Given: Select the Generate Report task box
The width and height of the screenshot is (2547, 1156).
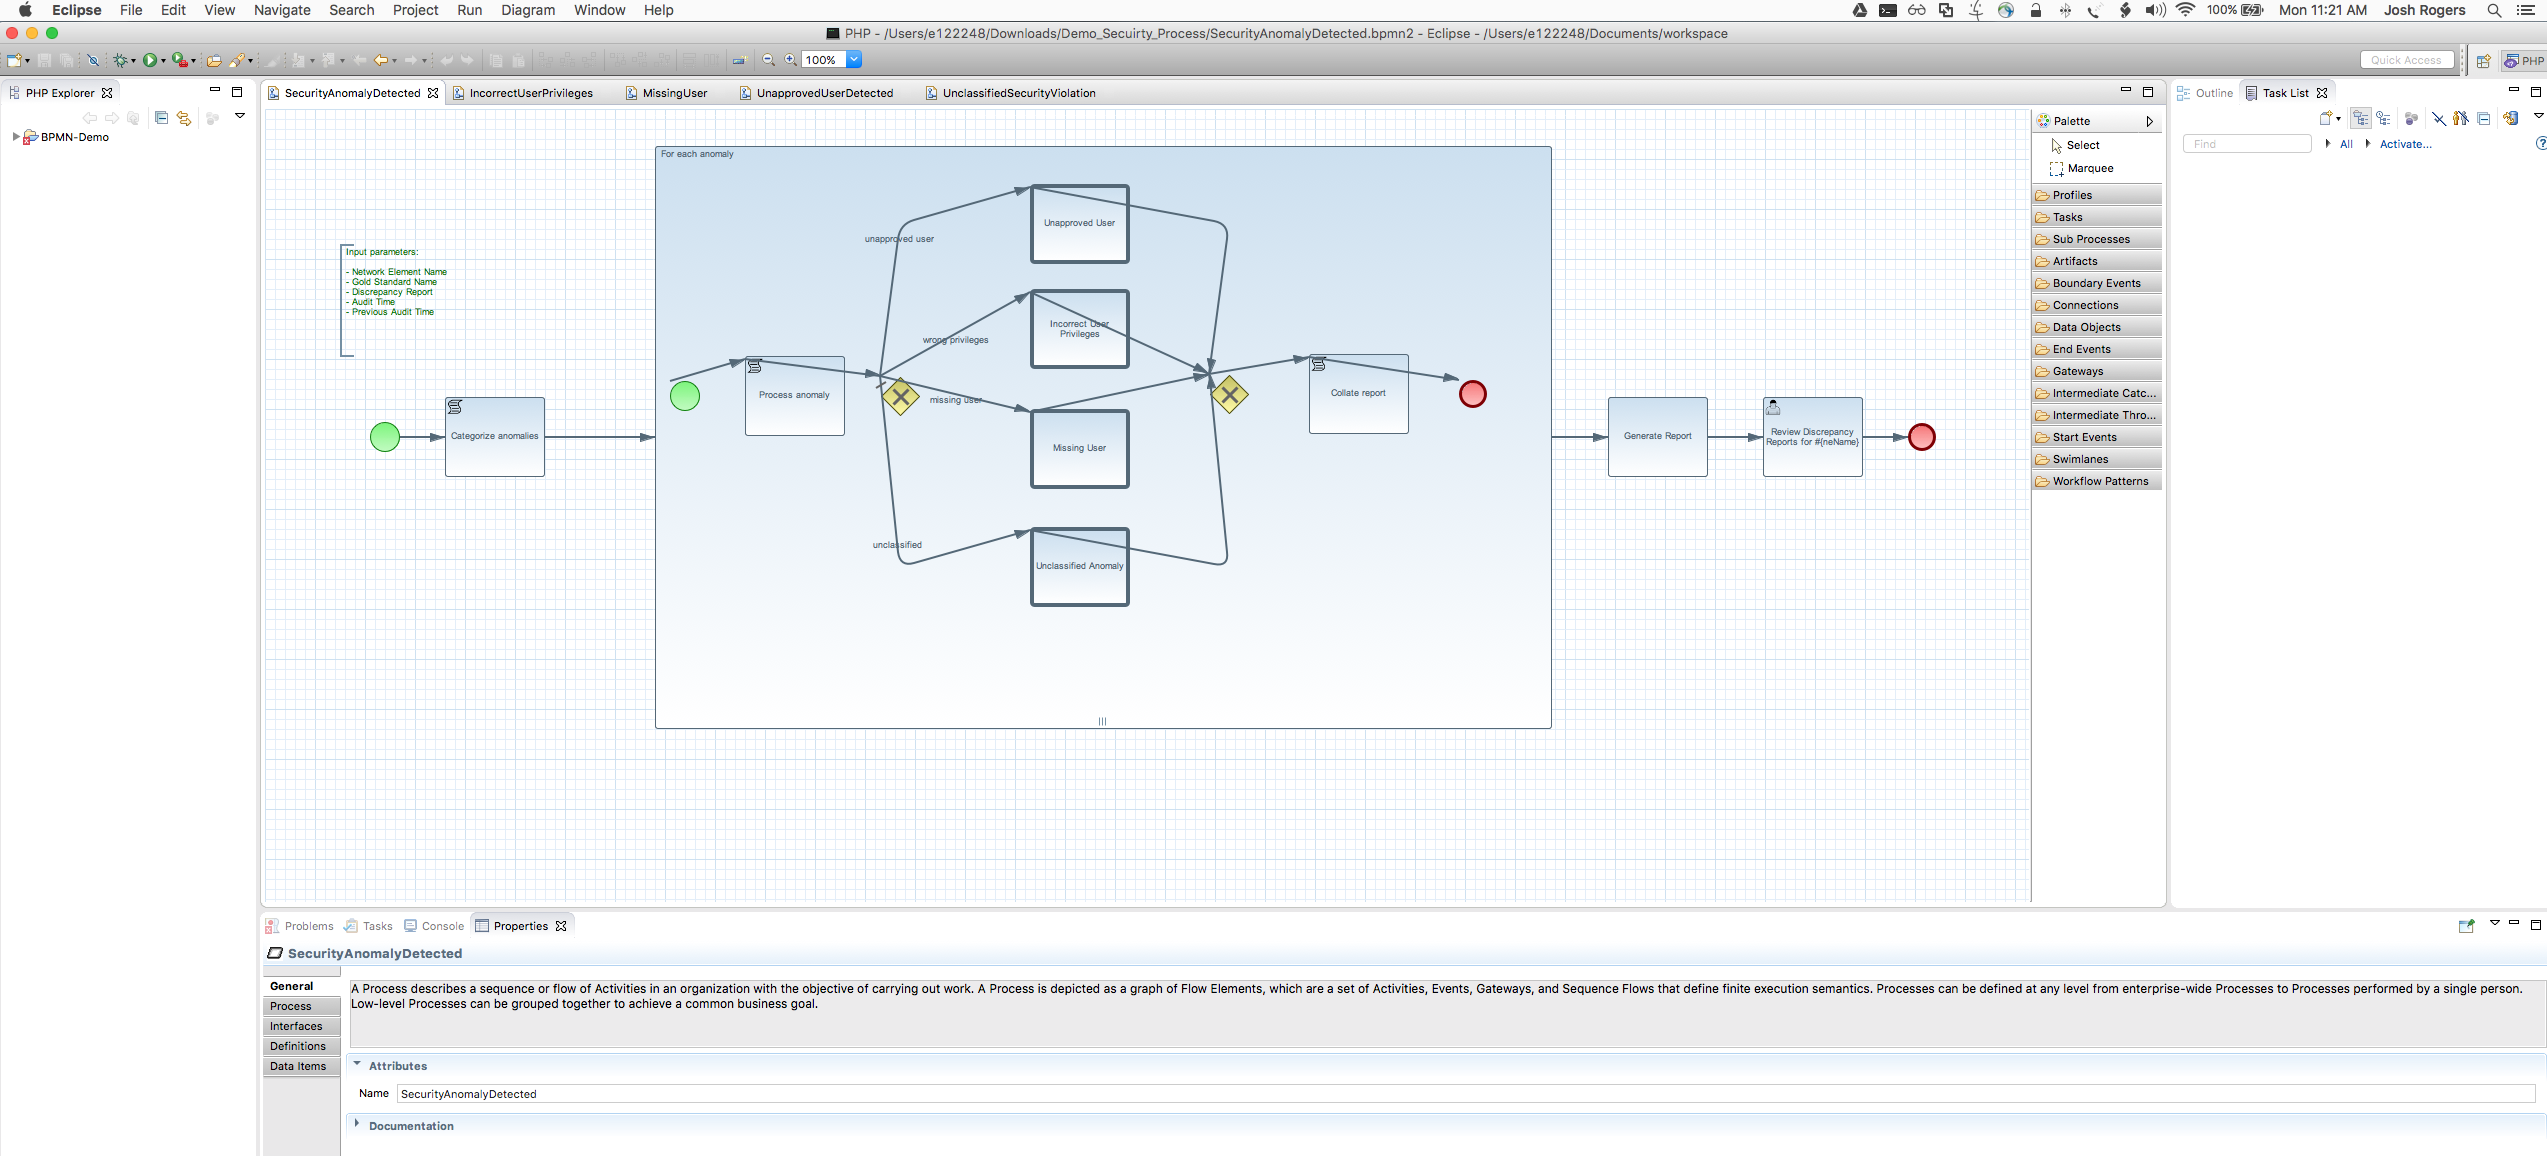Looking at the screenshot, I should [x=1658, y=437].
